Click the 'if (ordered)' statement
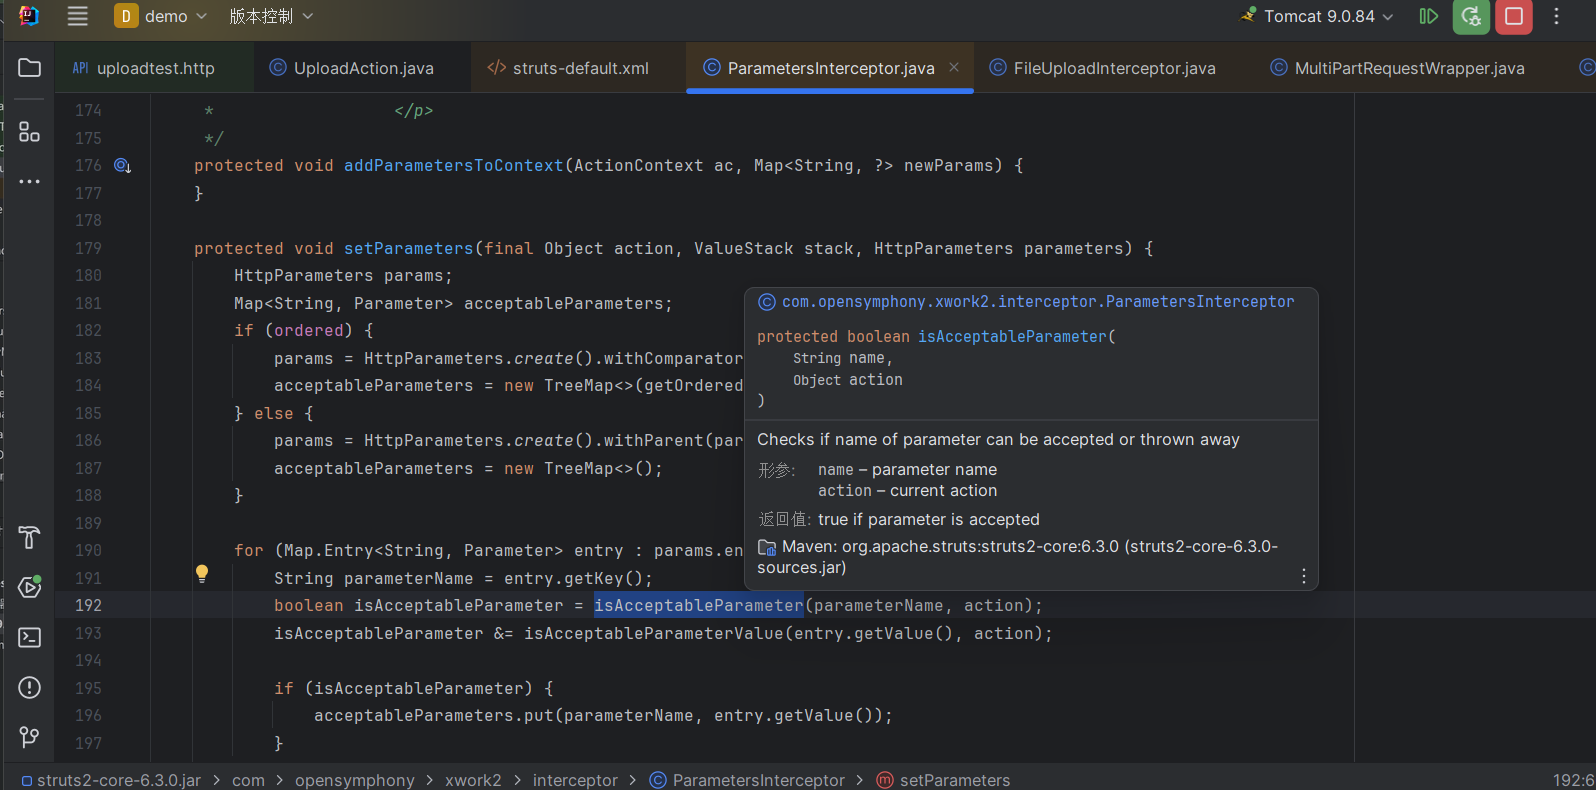 click(304, 331)
